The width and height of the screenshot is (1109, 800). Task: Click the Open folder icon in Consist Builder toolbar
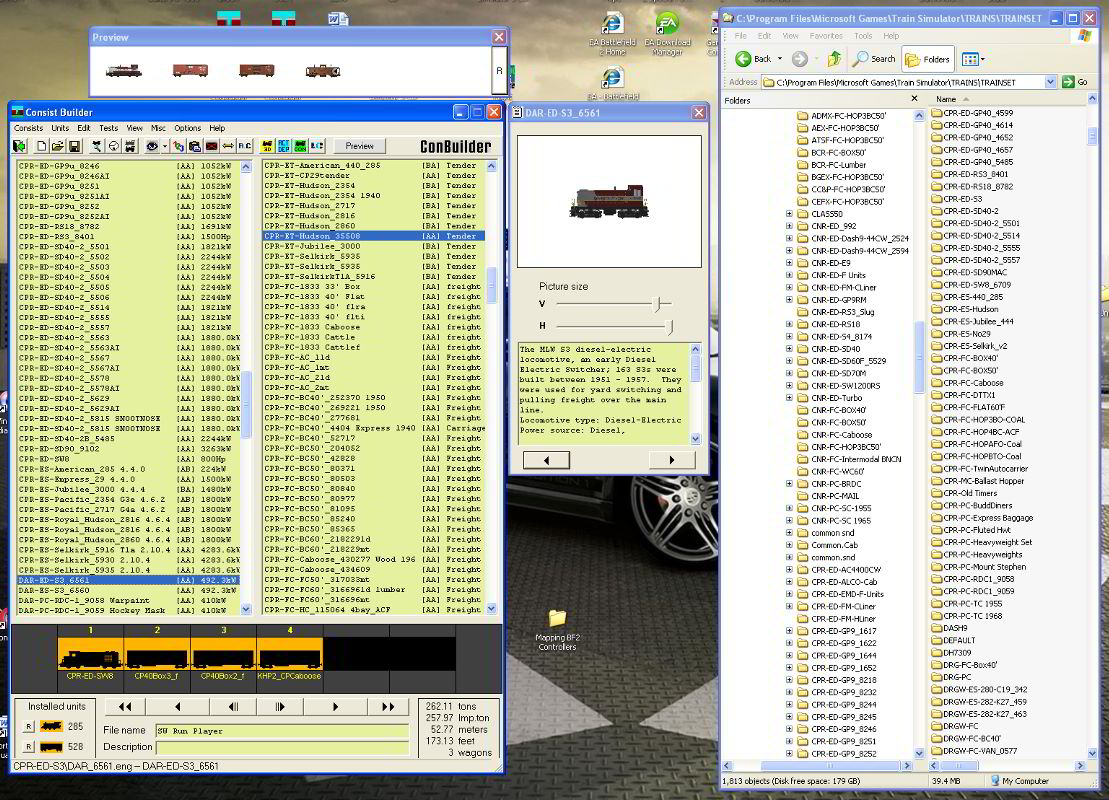point(58,146)
